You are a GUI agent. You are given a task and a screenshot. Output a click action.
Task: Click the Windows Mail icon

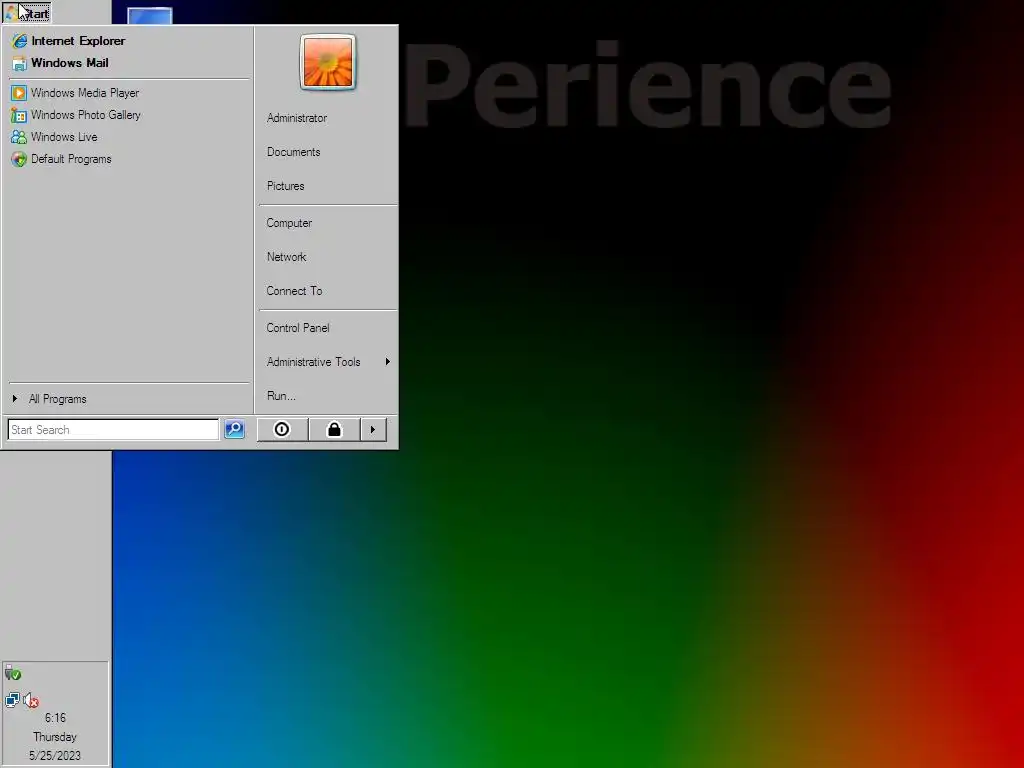coord(20,63)
